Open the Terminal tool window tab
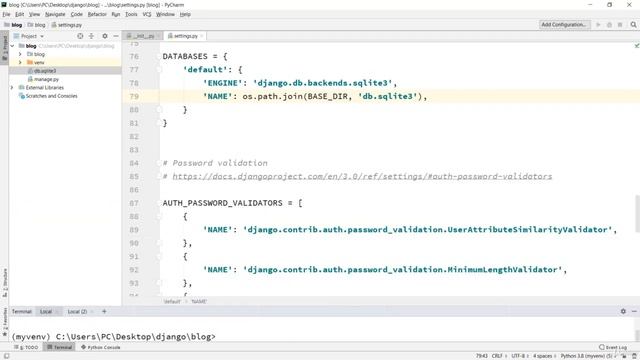640x360 pixels. (x=59, y=347)
